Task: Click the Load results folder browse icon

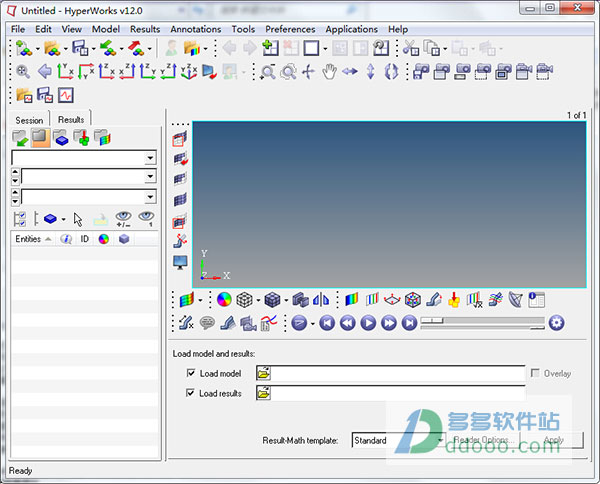Action: click(x=263, y=393)
